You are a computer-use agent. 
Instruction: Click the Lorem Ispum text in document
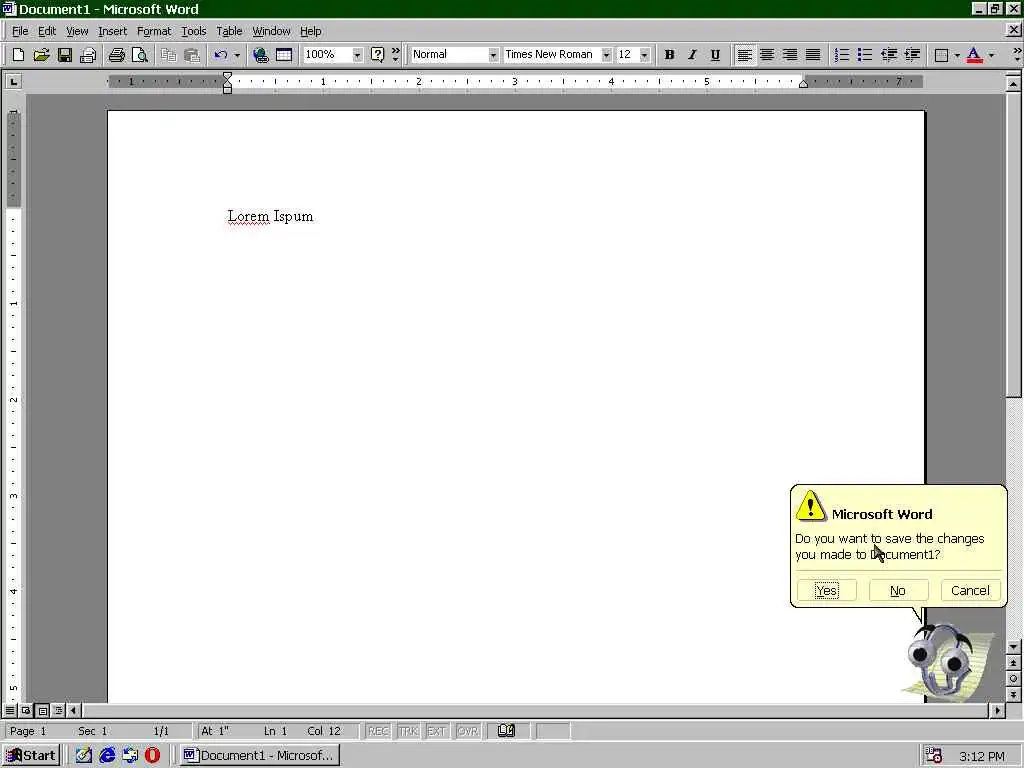(270, 216)
